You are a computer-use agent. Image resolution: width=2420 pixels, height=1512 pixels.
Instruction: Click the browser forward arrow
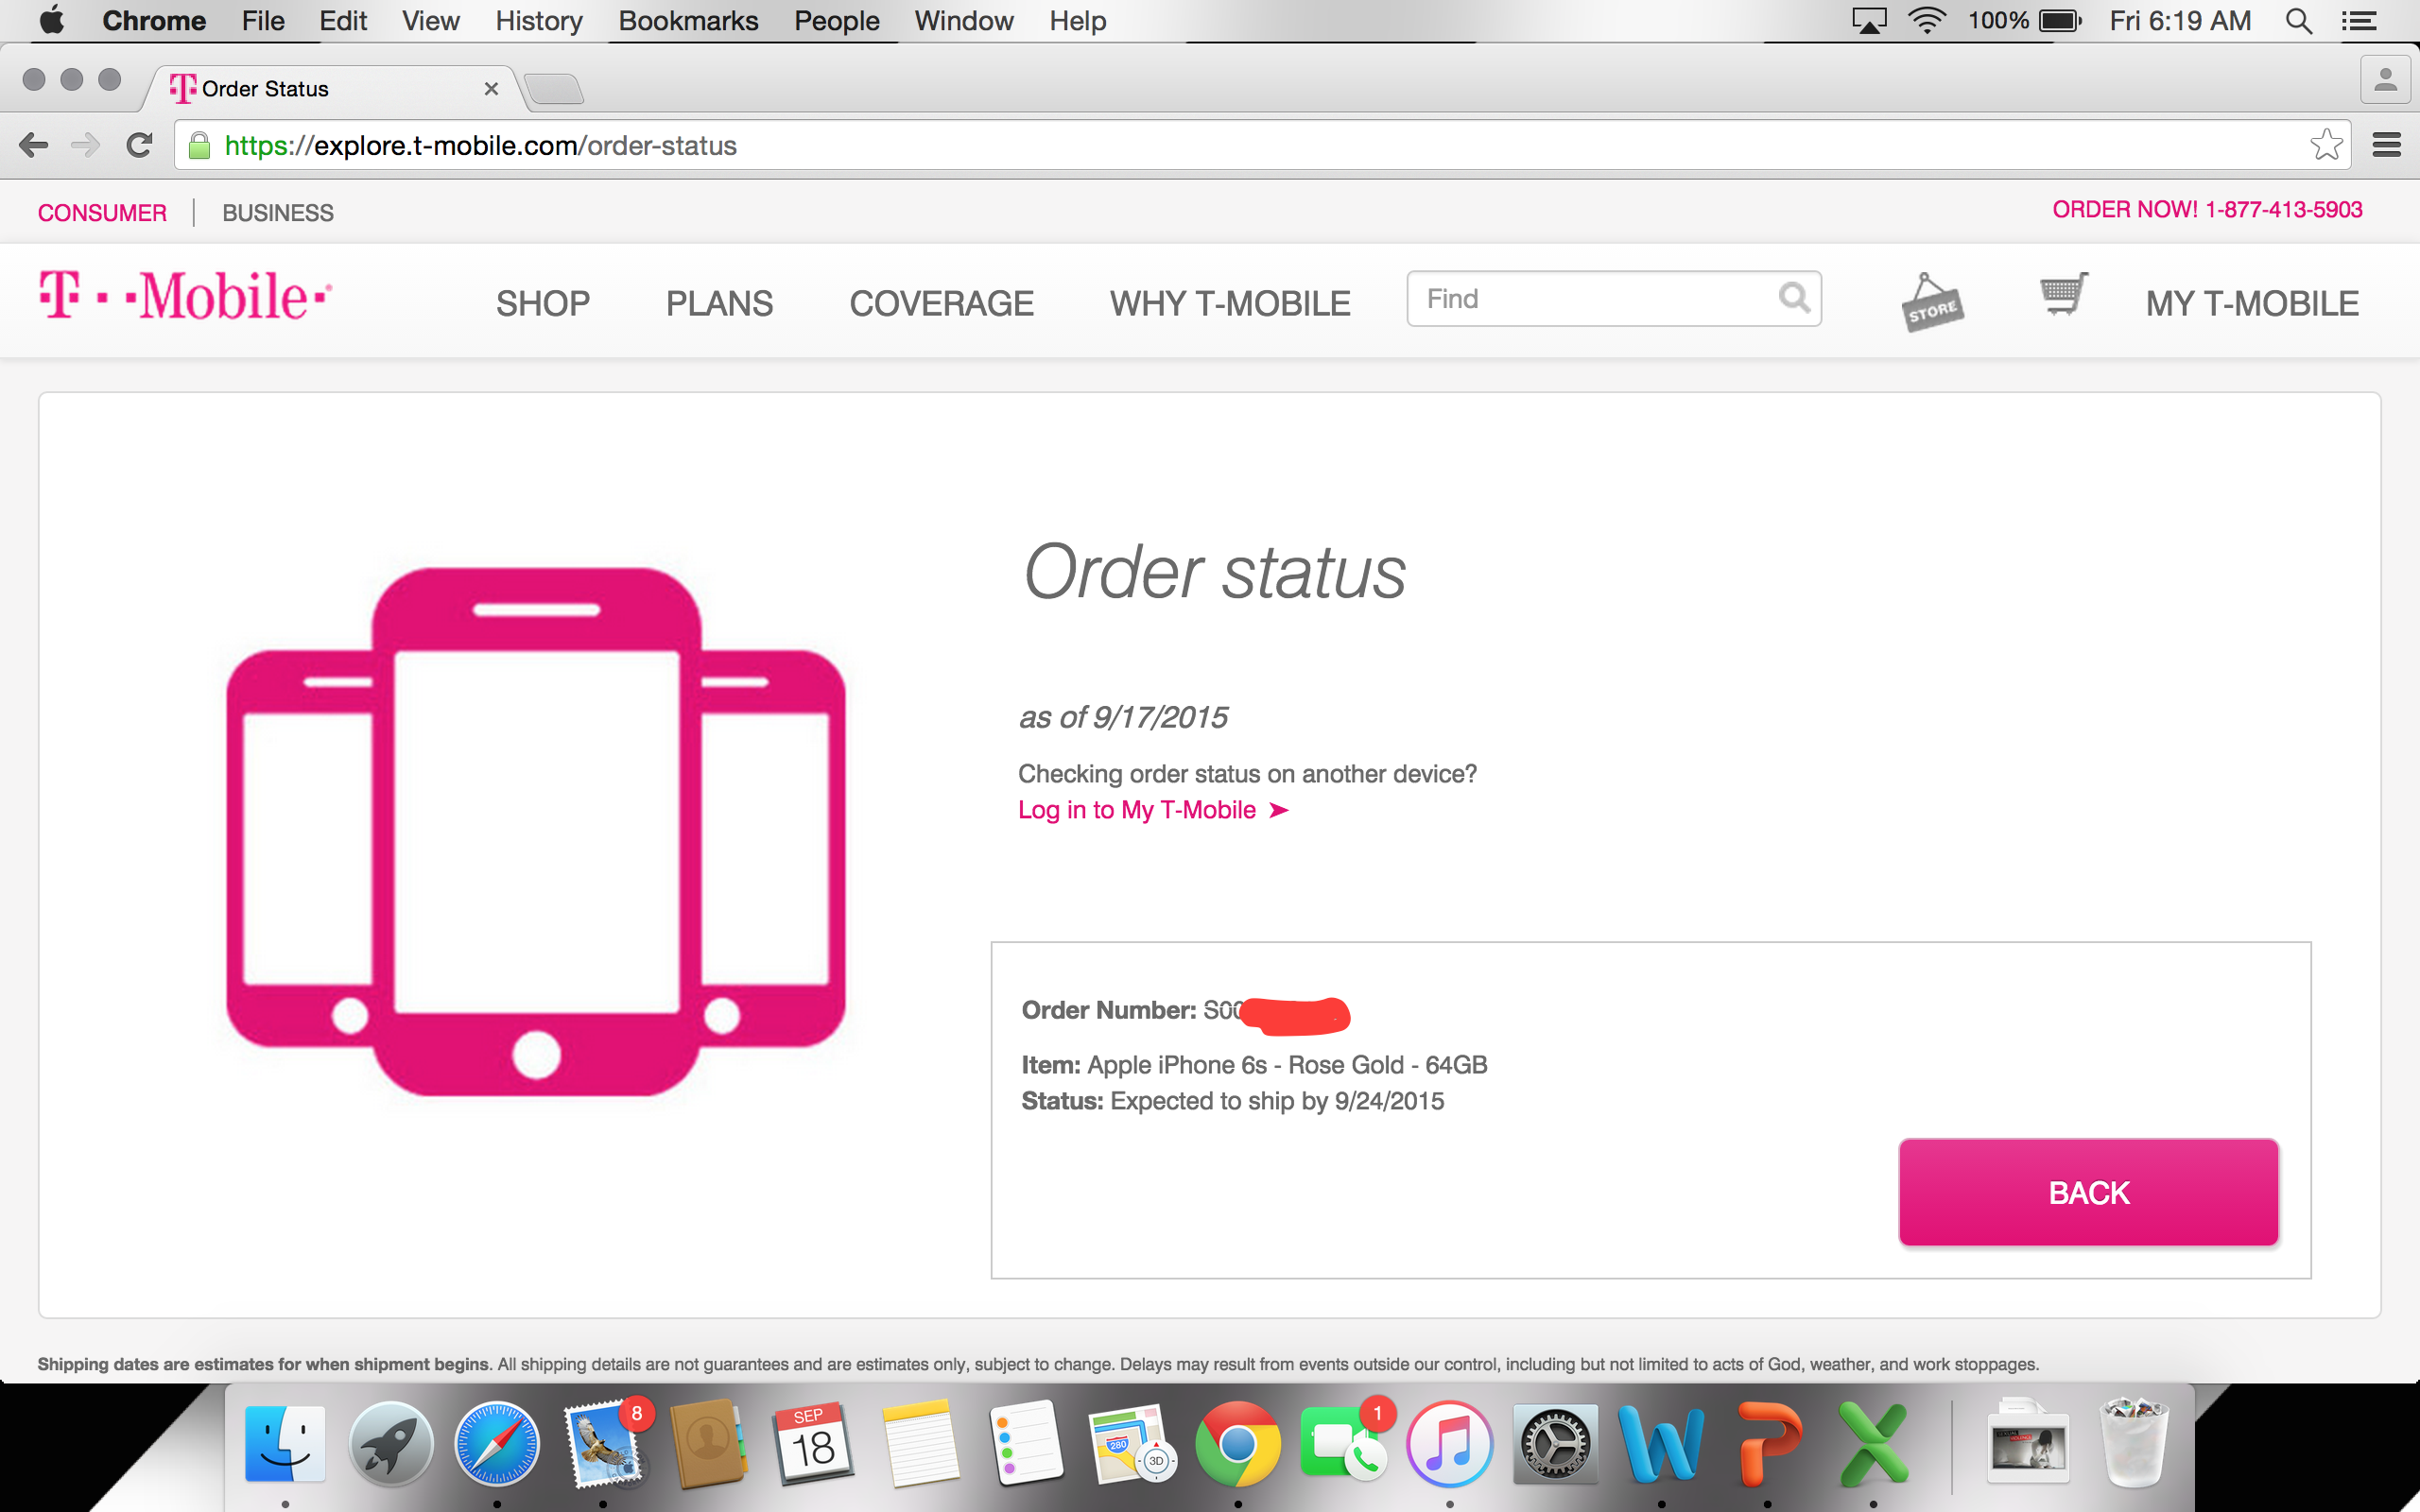pos(86,146)
